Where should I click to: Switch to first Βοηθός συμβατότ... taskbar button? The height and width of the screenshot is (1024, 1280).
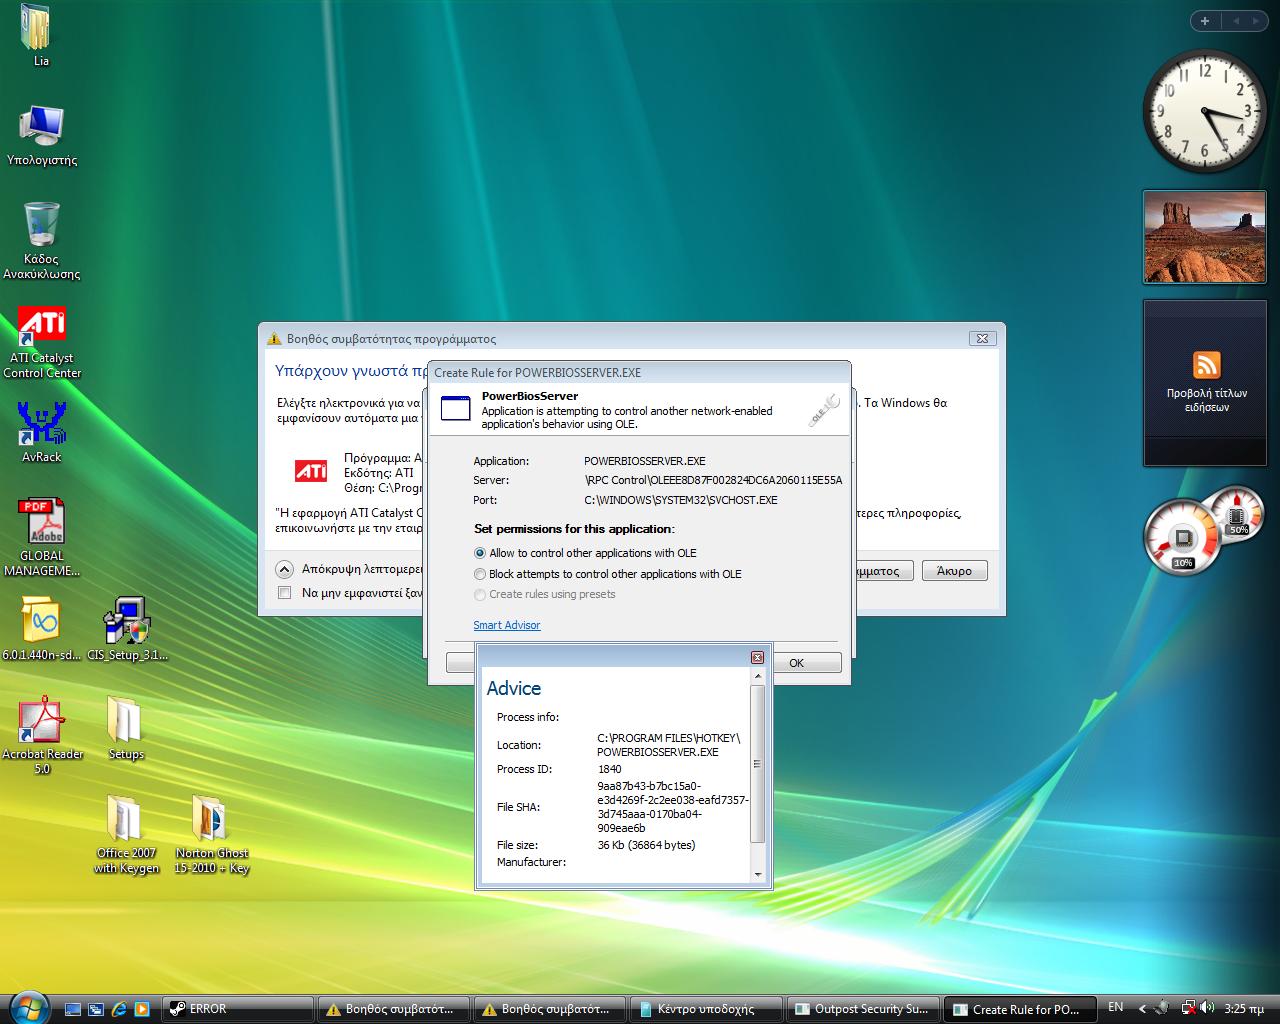click(x=394, y=1009)
